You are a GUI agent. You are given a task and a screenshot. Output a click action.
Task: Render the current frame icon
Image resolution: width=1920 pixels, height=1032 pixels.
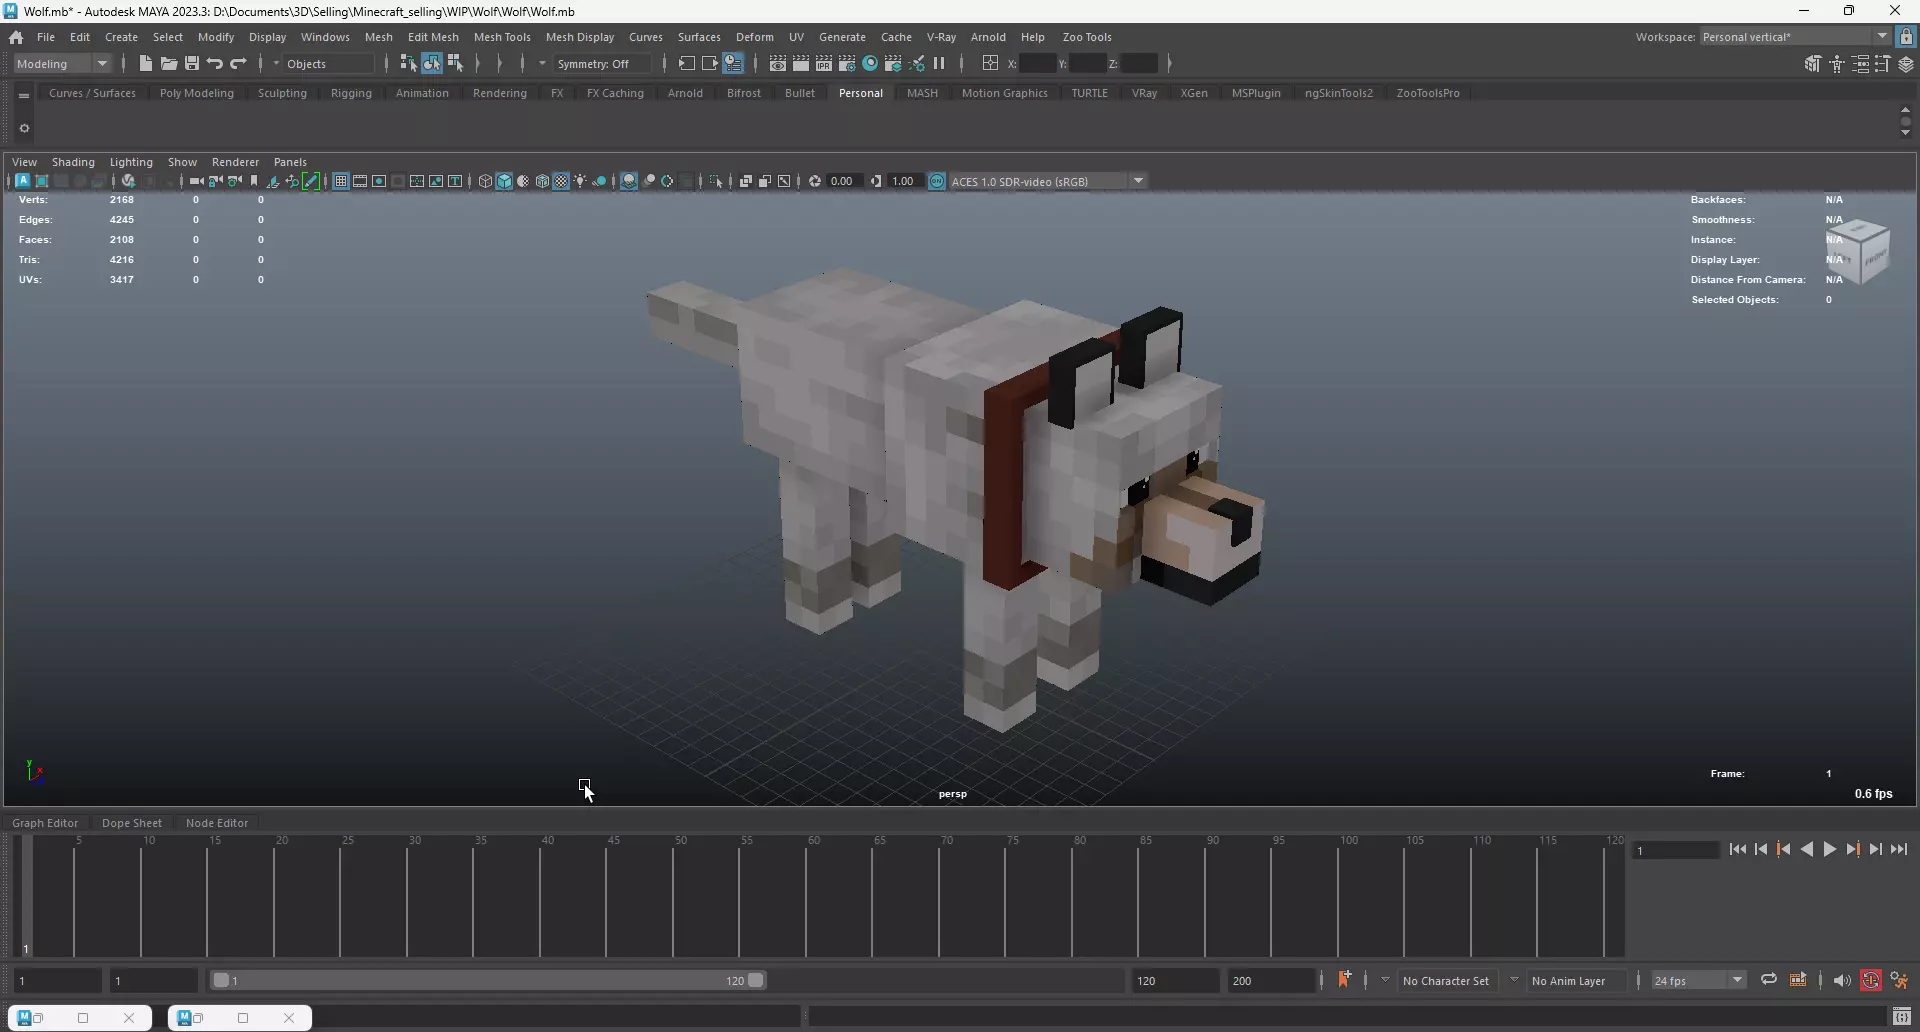tap(801, 63)
